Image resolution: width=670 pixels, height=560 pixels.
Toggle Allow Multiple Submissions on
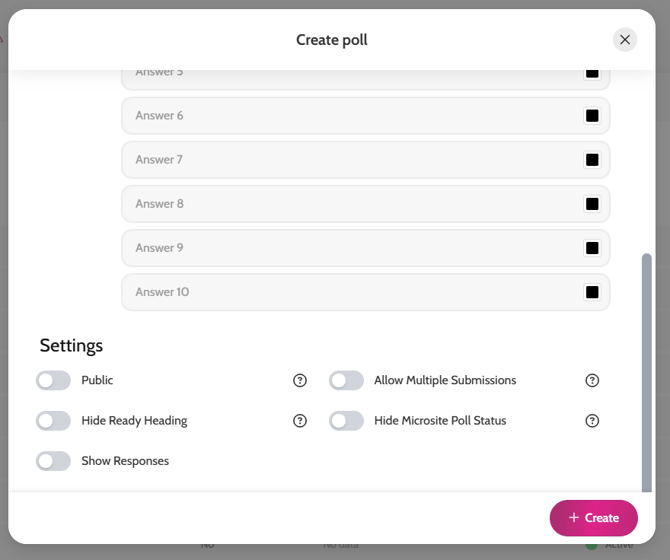pos(347,381)
